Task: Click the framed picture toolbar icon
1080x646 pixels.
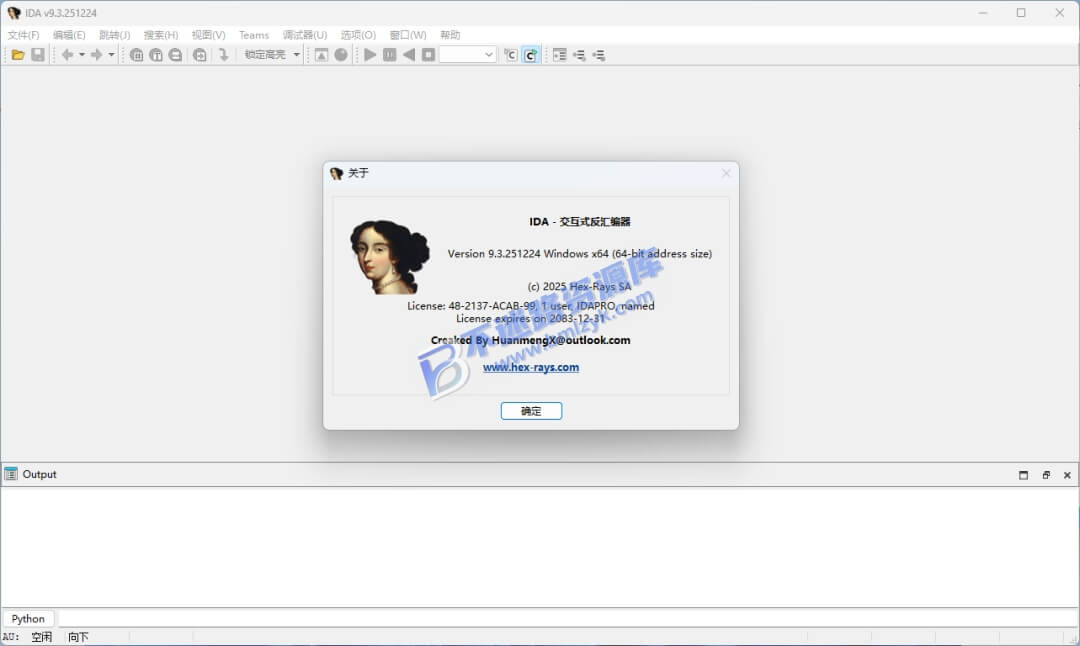Action: point(321,55)
